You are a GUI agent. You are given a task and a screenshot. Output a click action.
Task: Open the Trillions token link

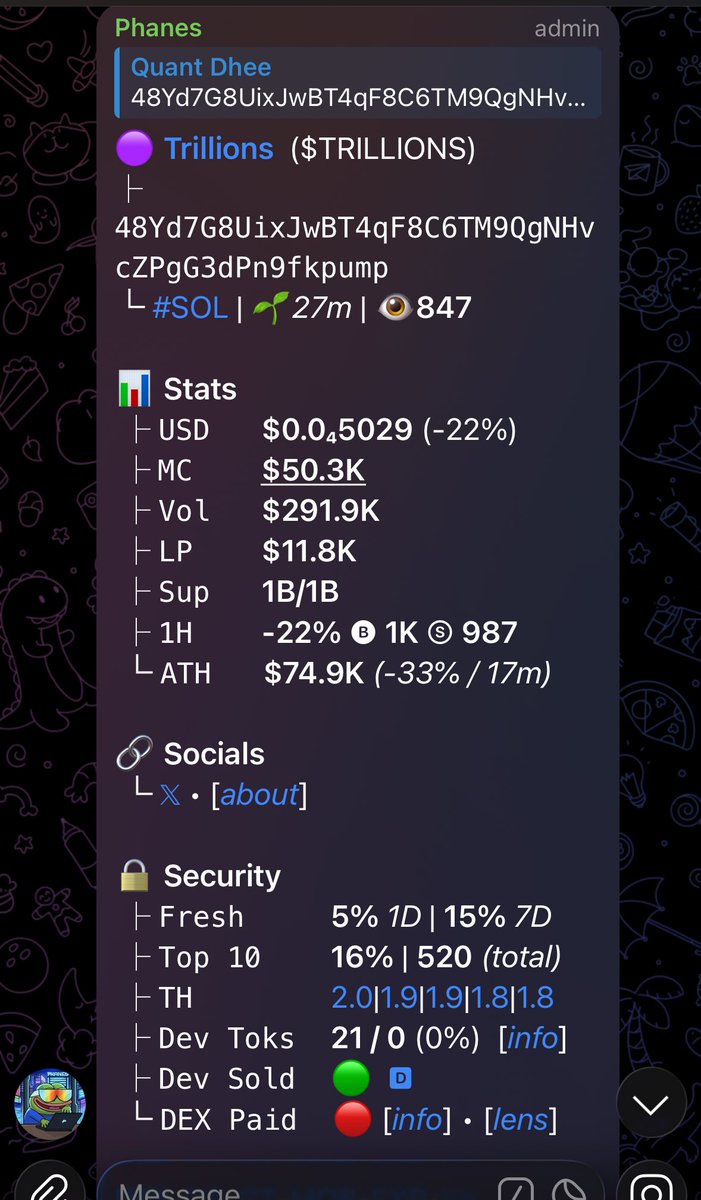(219, 150)
